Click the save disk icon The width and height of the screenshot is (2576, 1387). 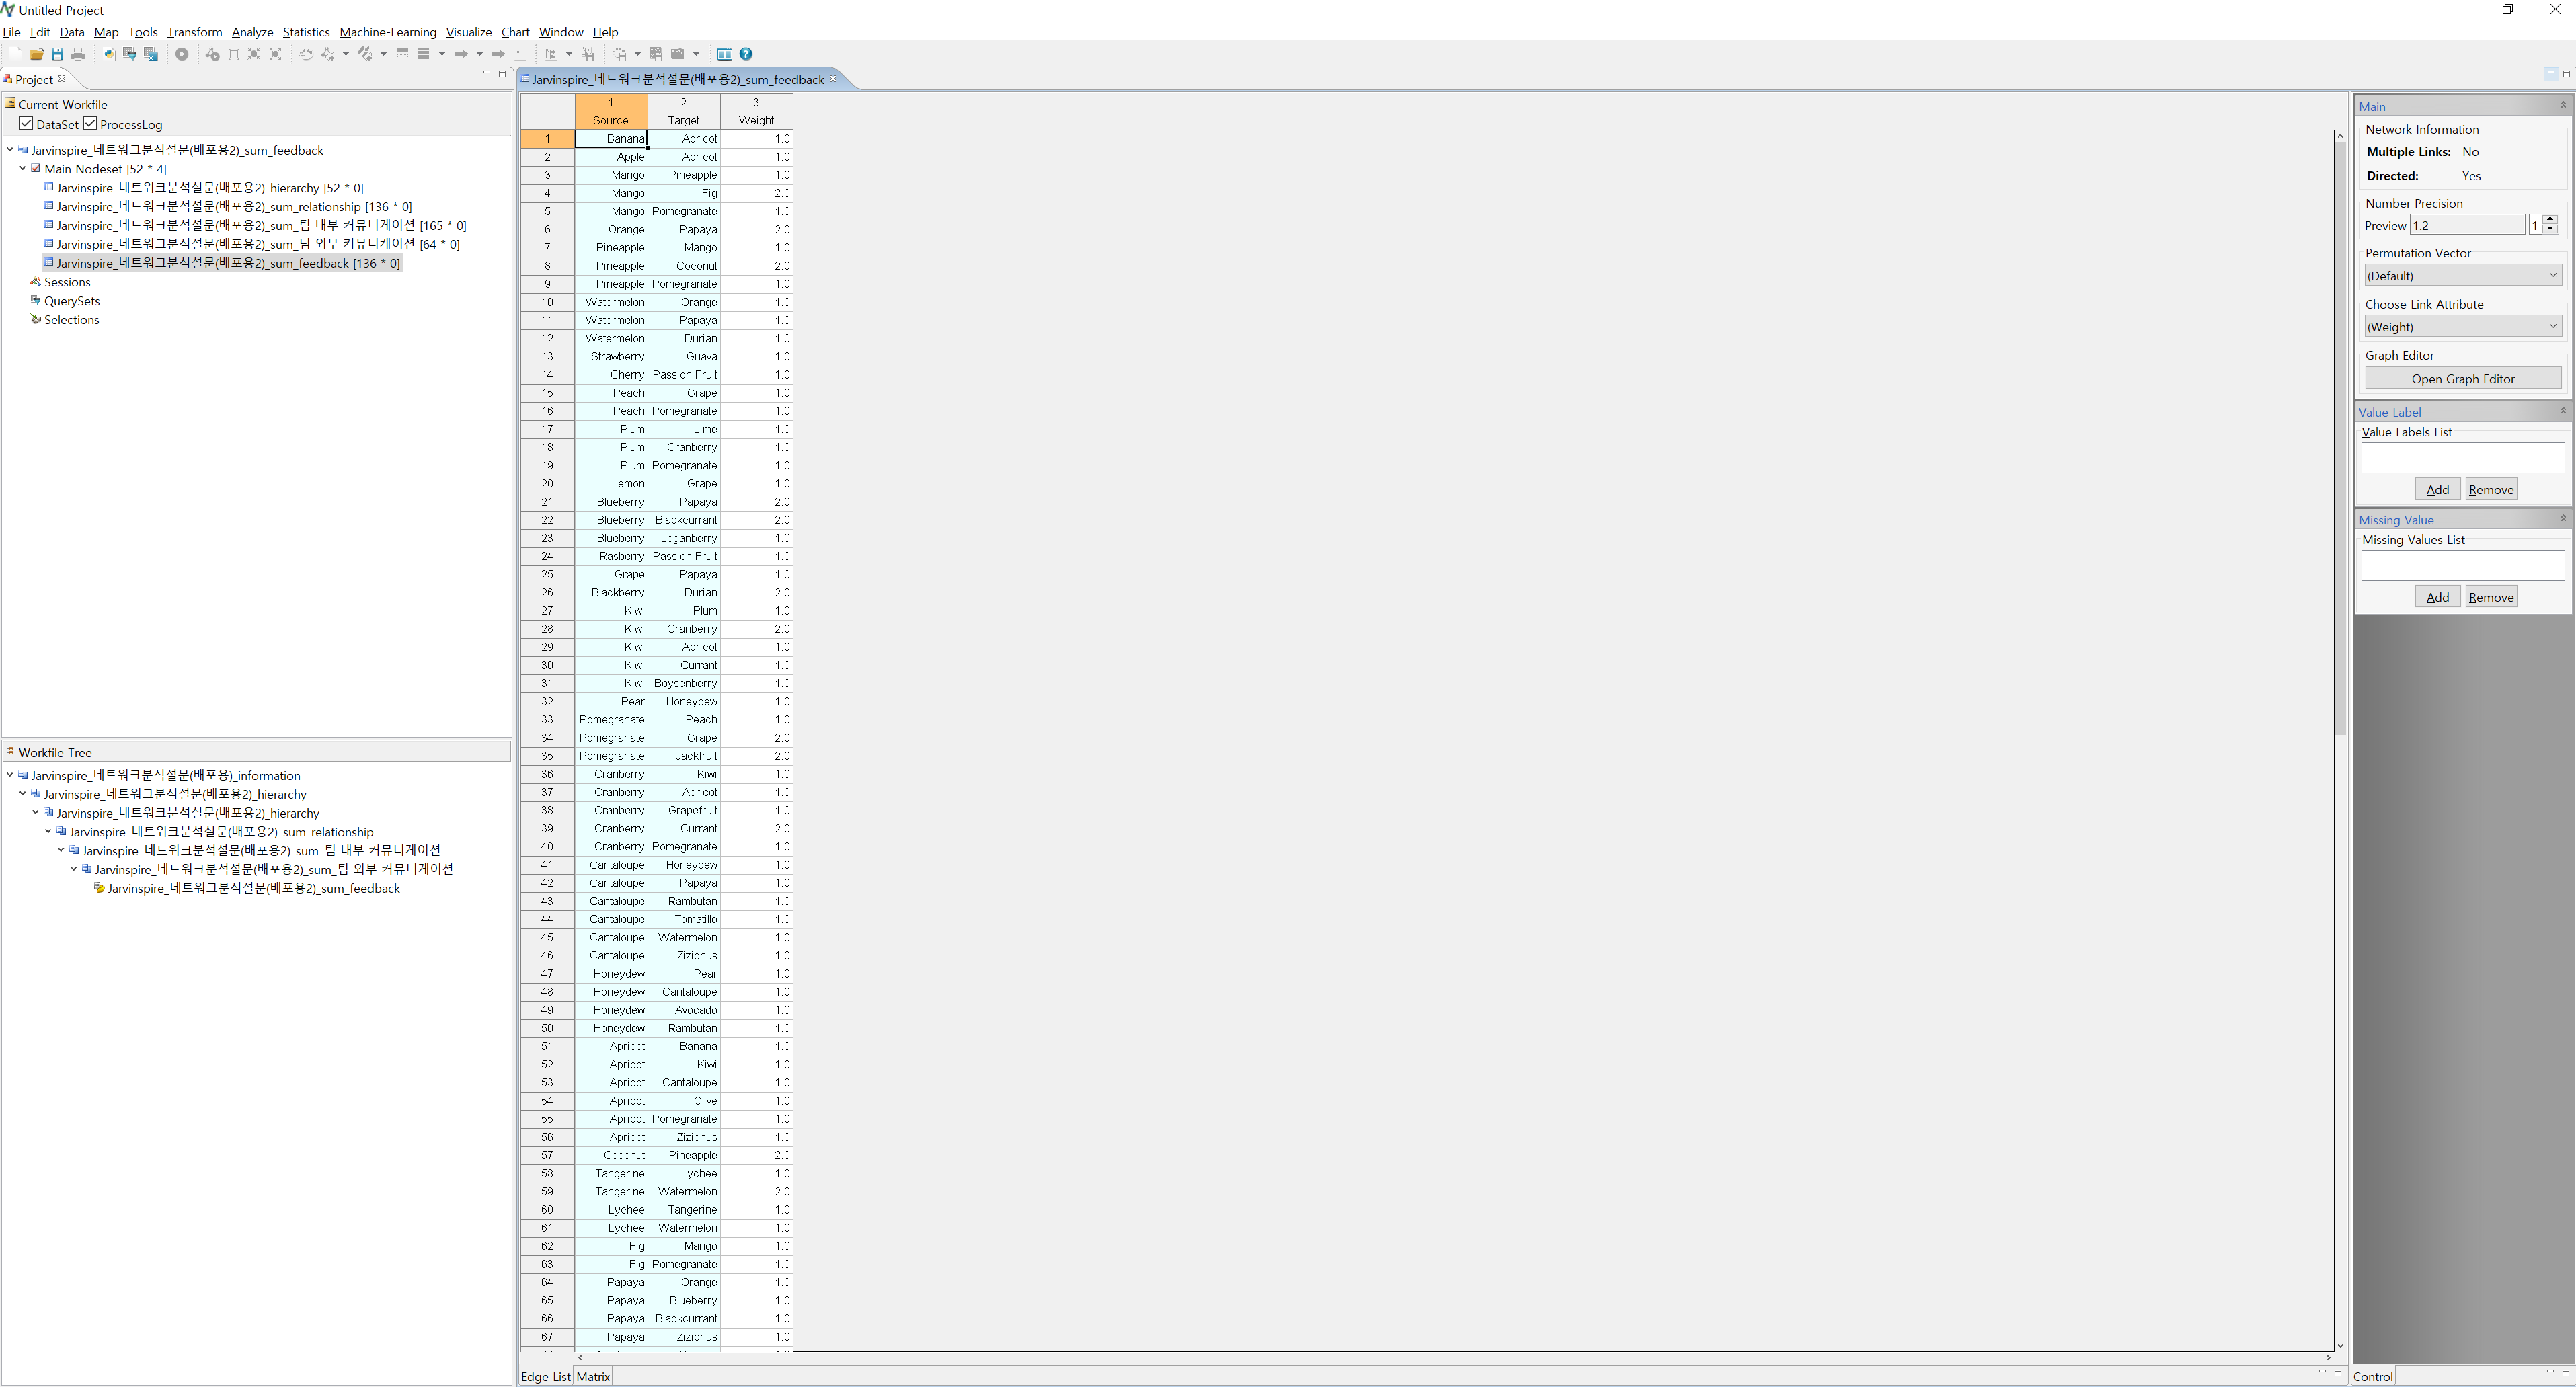pyautogui.click(x=57, y=54)
